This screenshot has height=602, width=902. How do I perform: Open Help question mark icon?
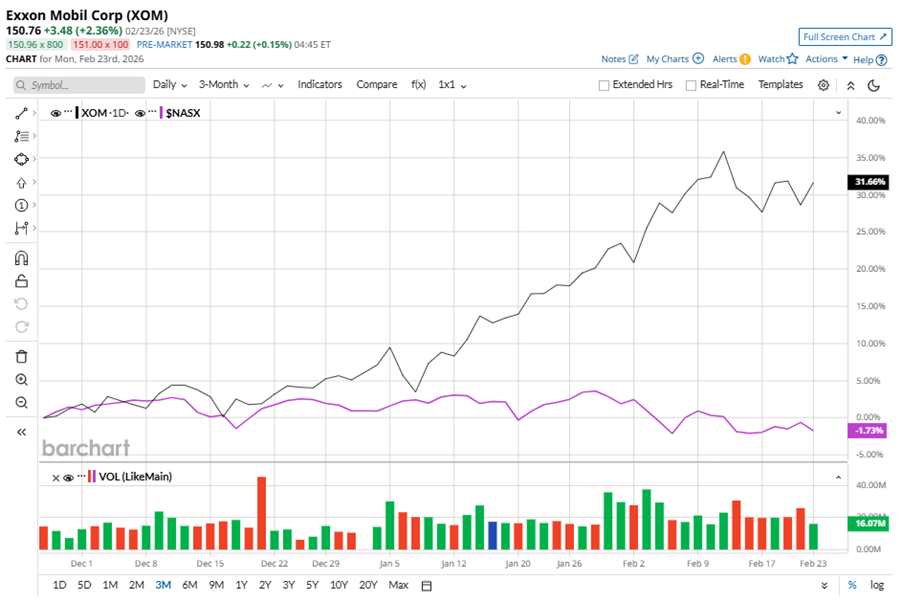pos(881,60)
